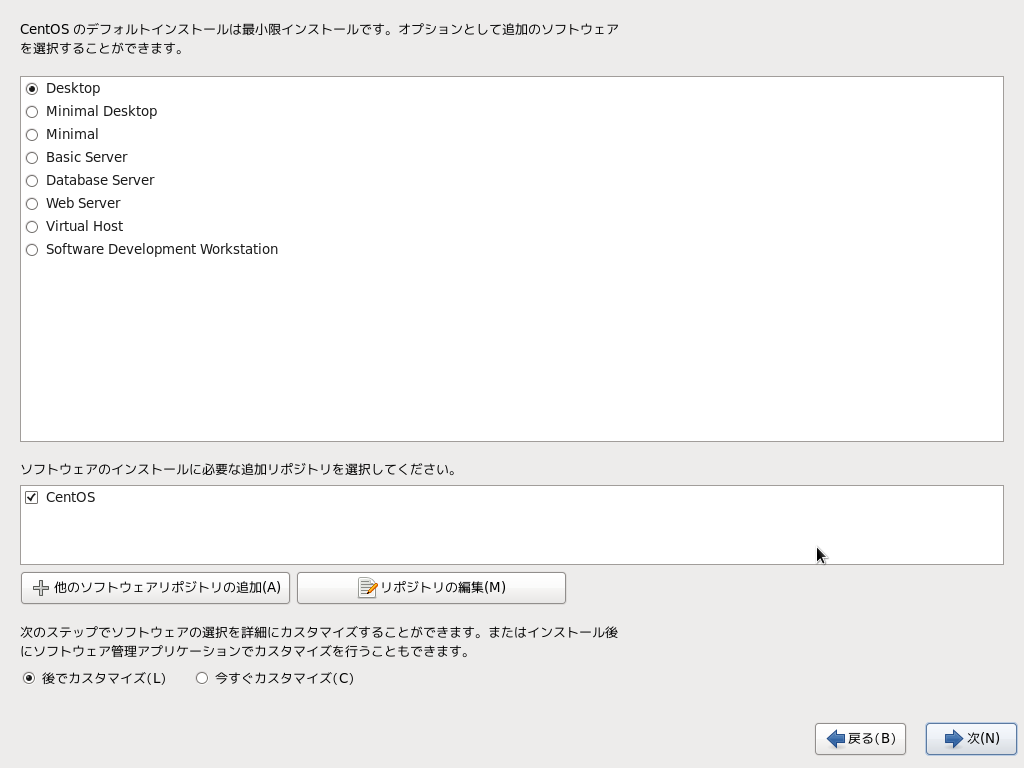Select the Minimal radio button

(x=32, y=135)
